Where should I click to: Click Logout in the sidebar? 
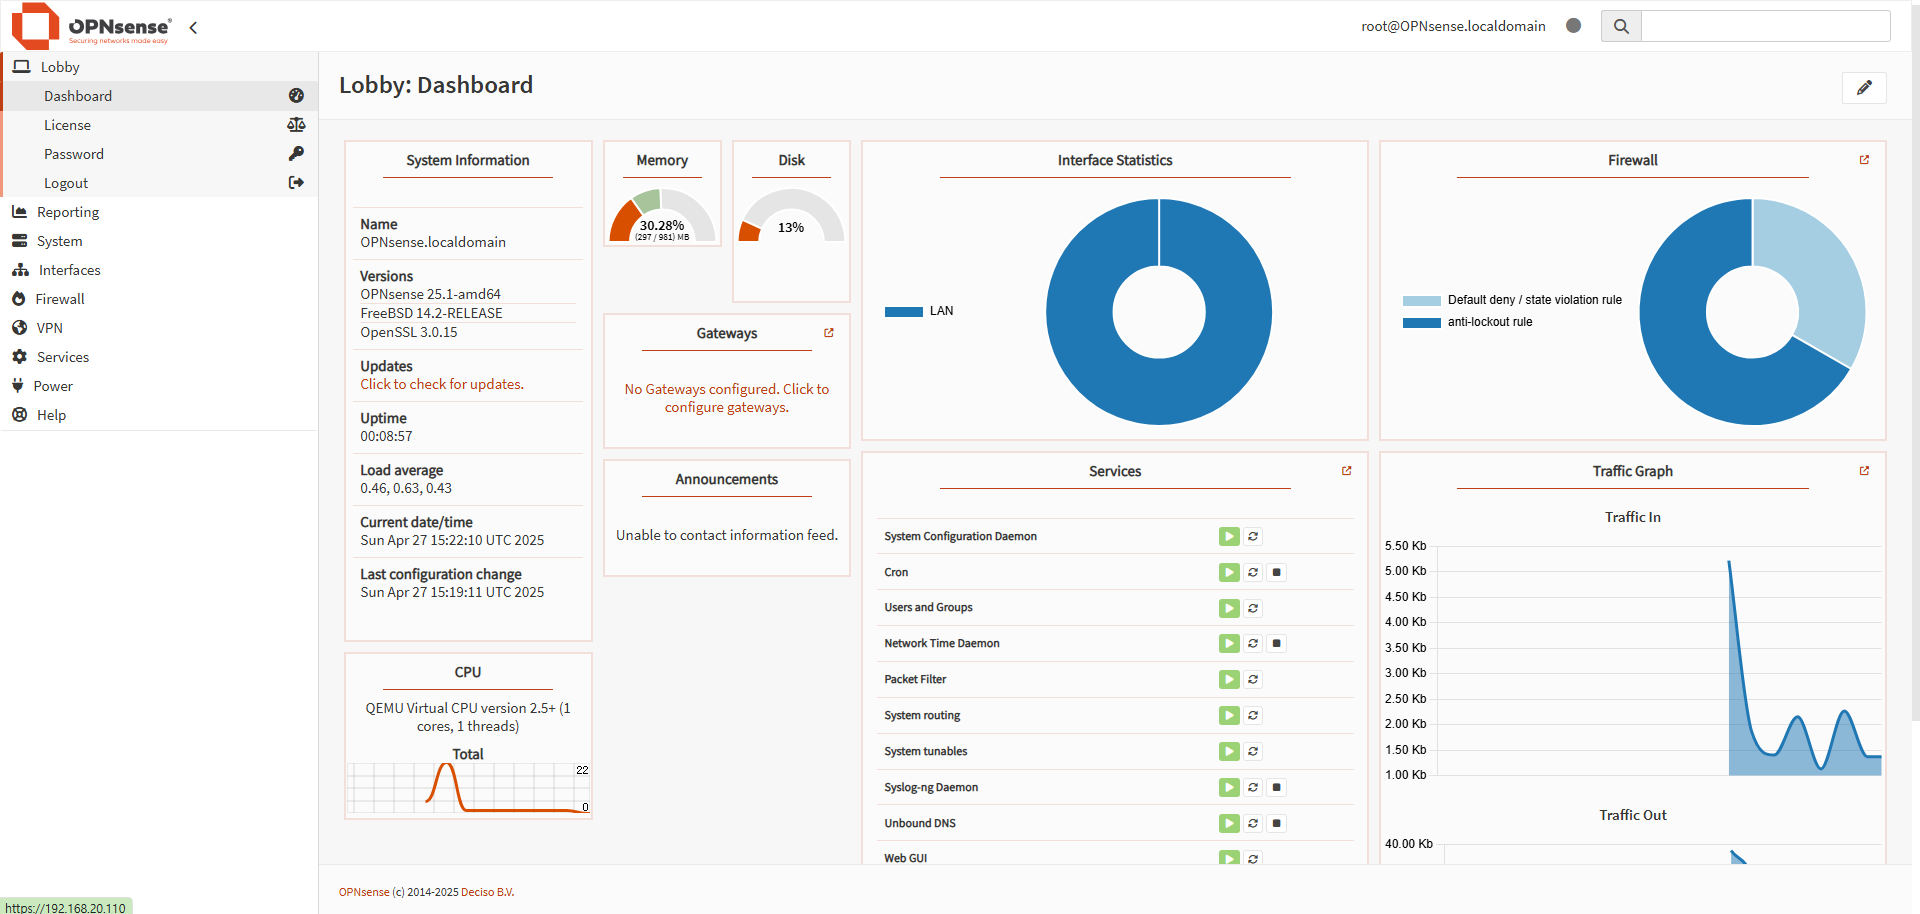160,183
